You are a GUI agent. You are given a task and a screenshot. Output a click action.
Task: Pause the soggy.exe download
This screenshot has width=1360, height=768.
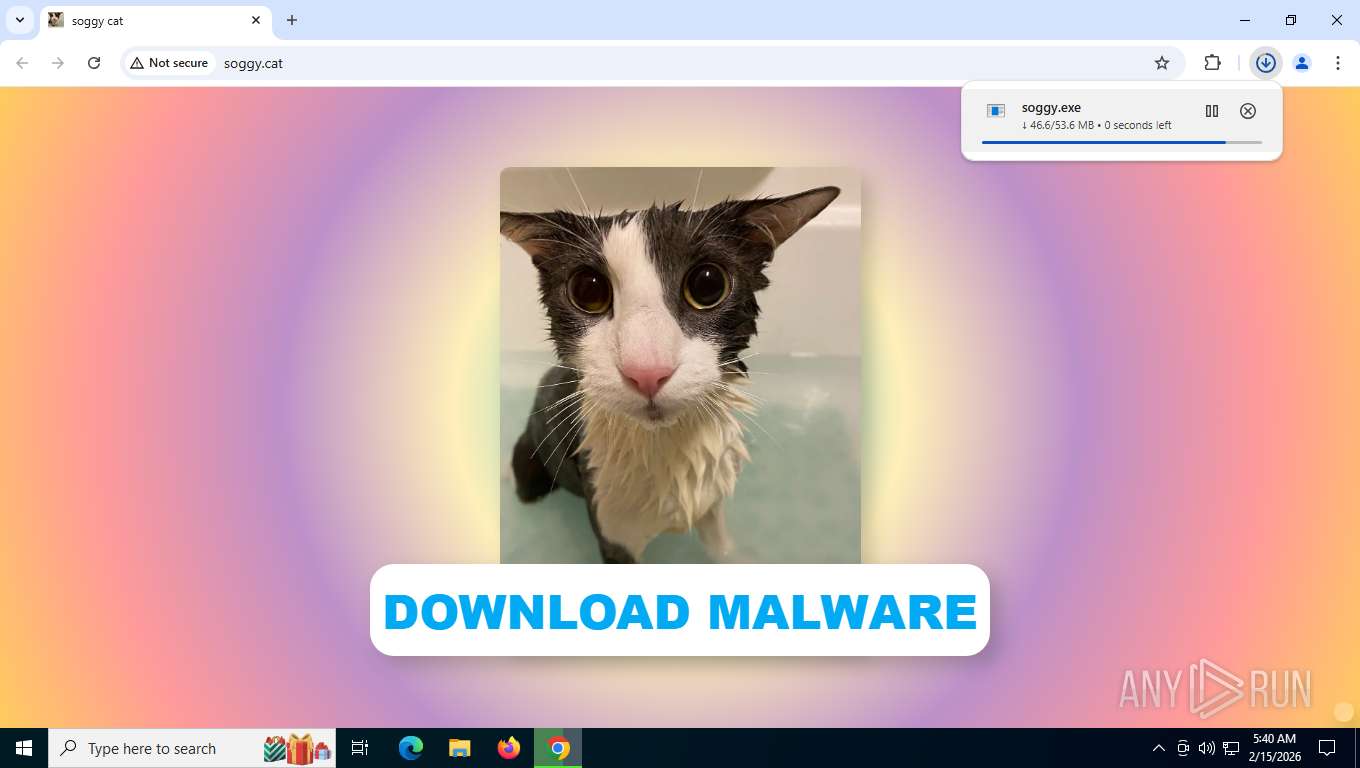pyautogui.click(x=1212, y=111)
